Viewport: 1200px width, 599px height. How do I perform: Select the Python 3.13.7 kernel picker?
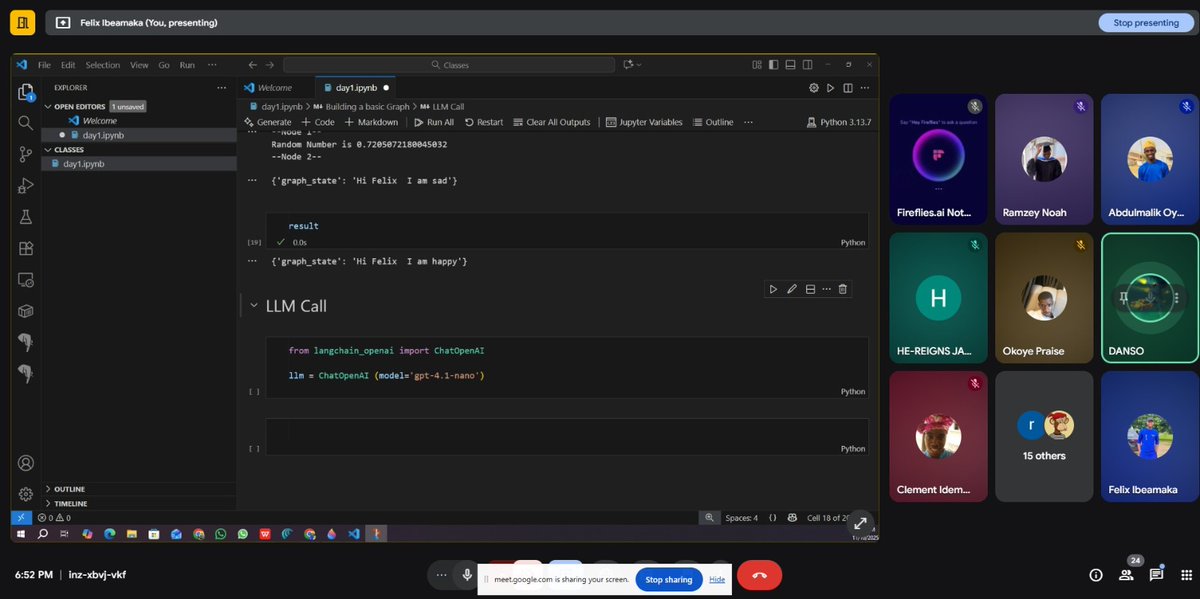(839, 122)
